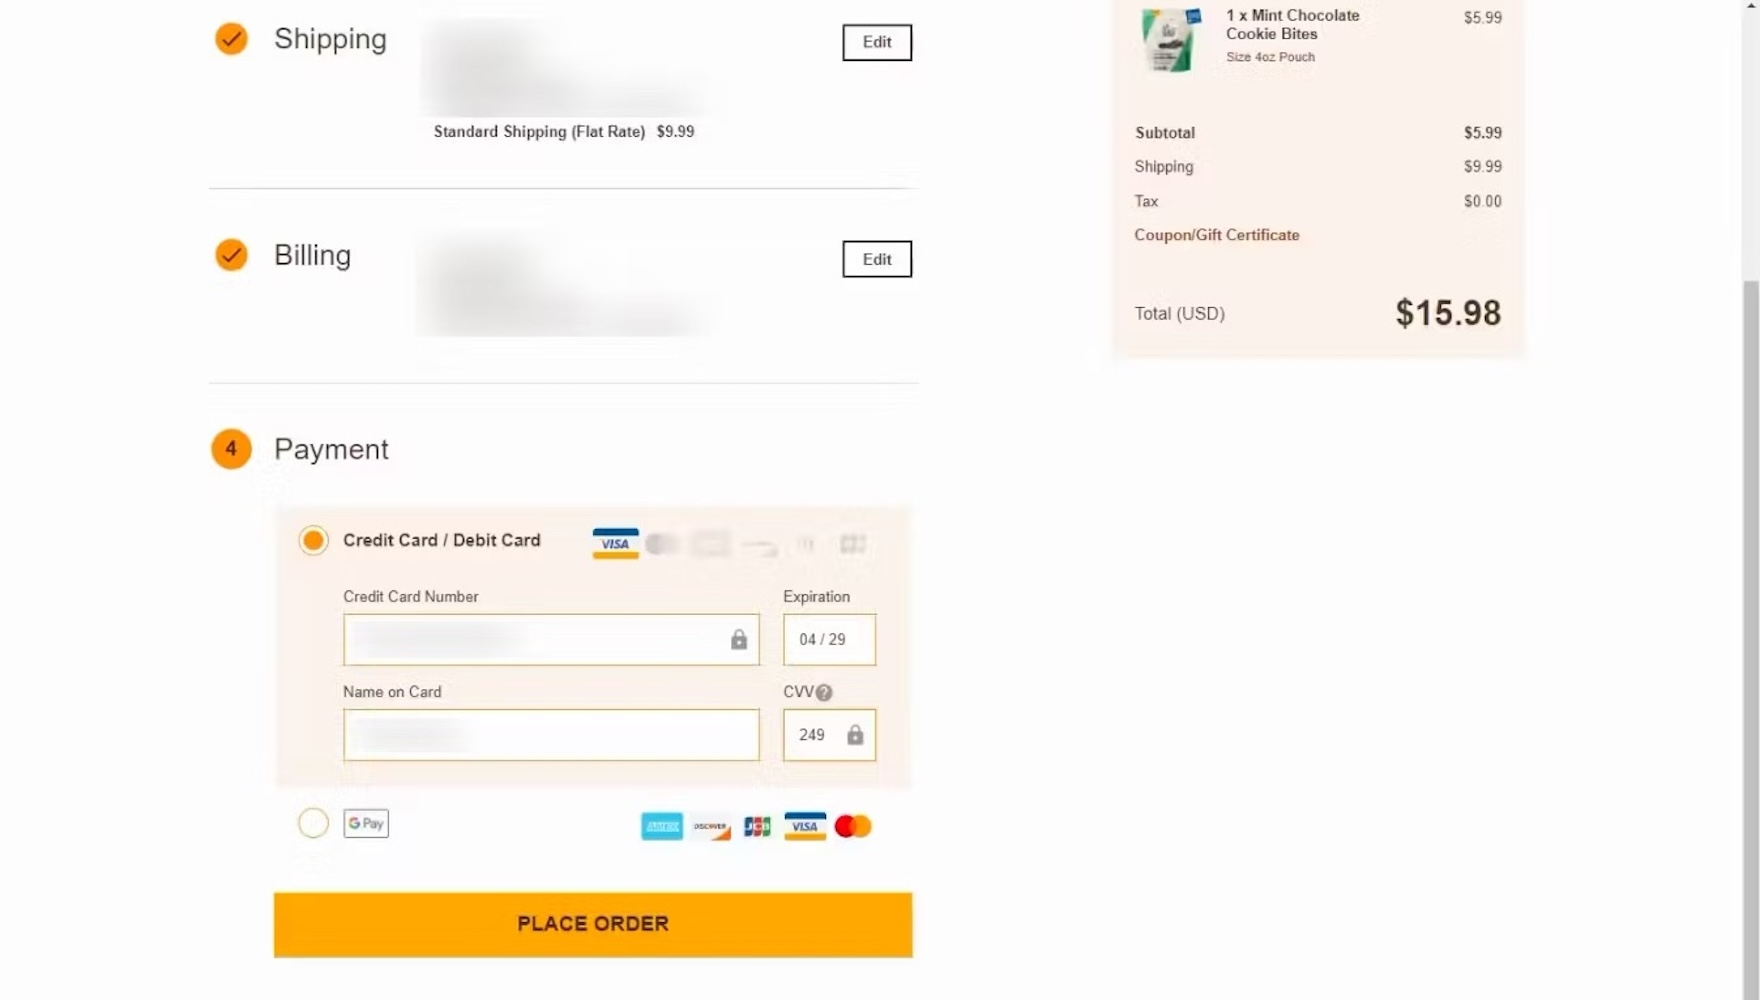Select the Google Pay radio button
Screen dimensions: 1760x1000
pyautogui.click(x=313, y=823)
